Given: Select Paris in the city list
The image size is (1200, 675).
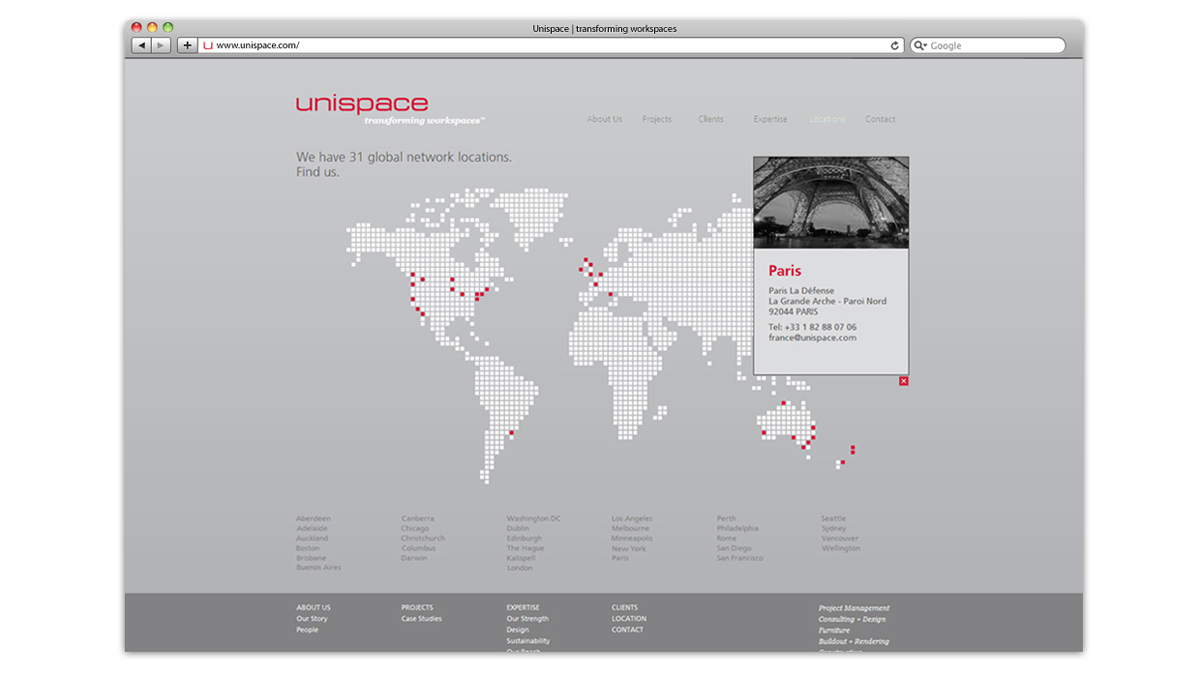Looking at the screenshot, I should [620, 558].
